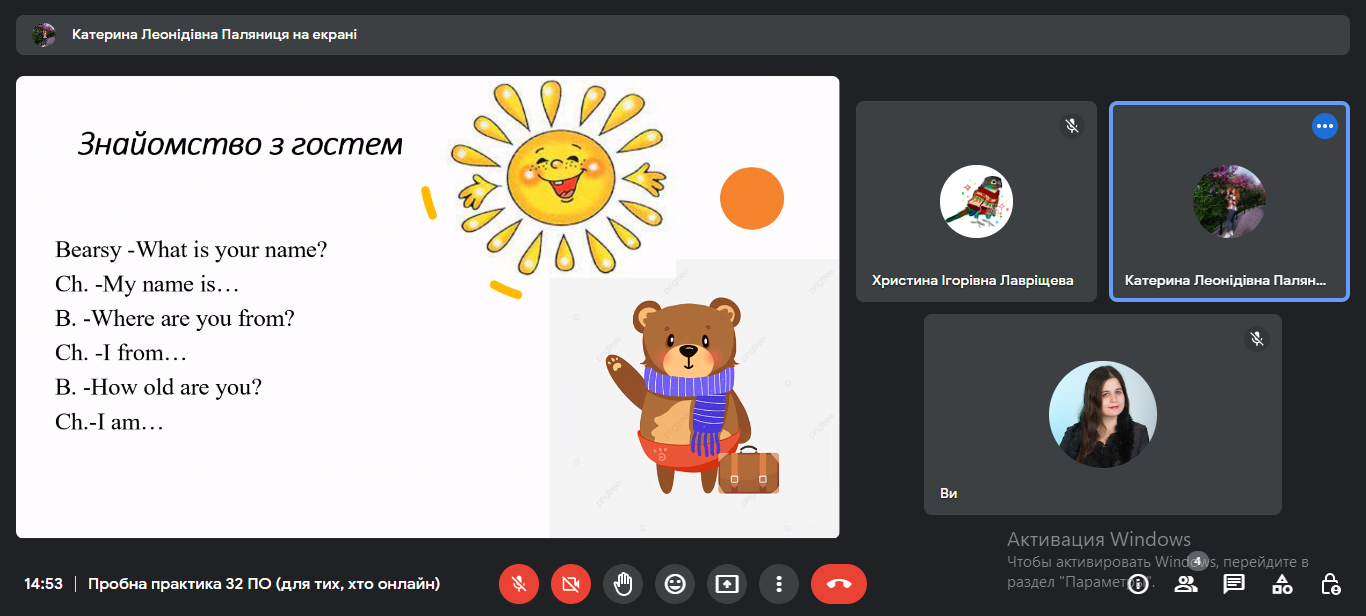The image size is (1366, 616).
Task: Show the participants list
Action: pyautogui.click(x=1186, y=584)
